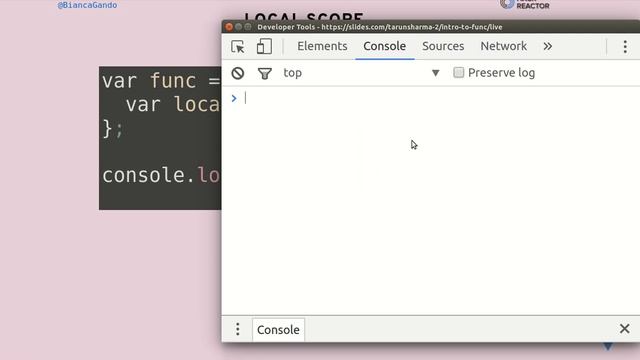Image resolution: width=640 pixels, height=360 pixels.
Task: Click the Hack Reactor logo on slide
Action: coord(525,4)
